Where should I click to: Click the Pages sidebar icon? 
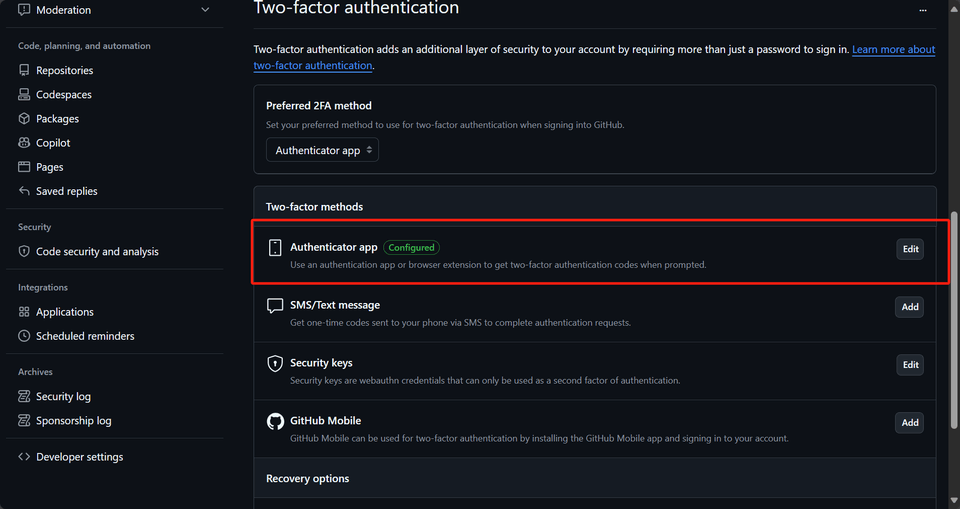coord(25,167)
